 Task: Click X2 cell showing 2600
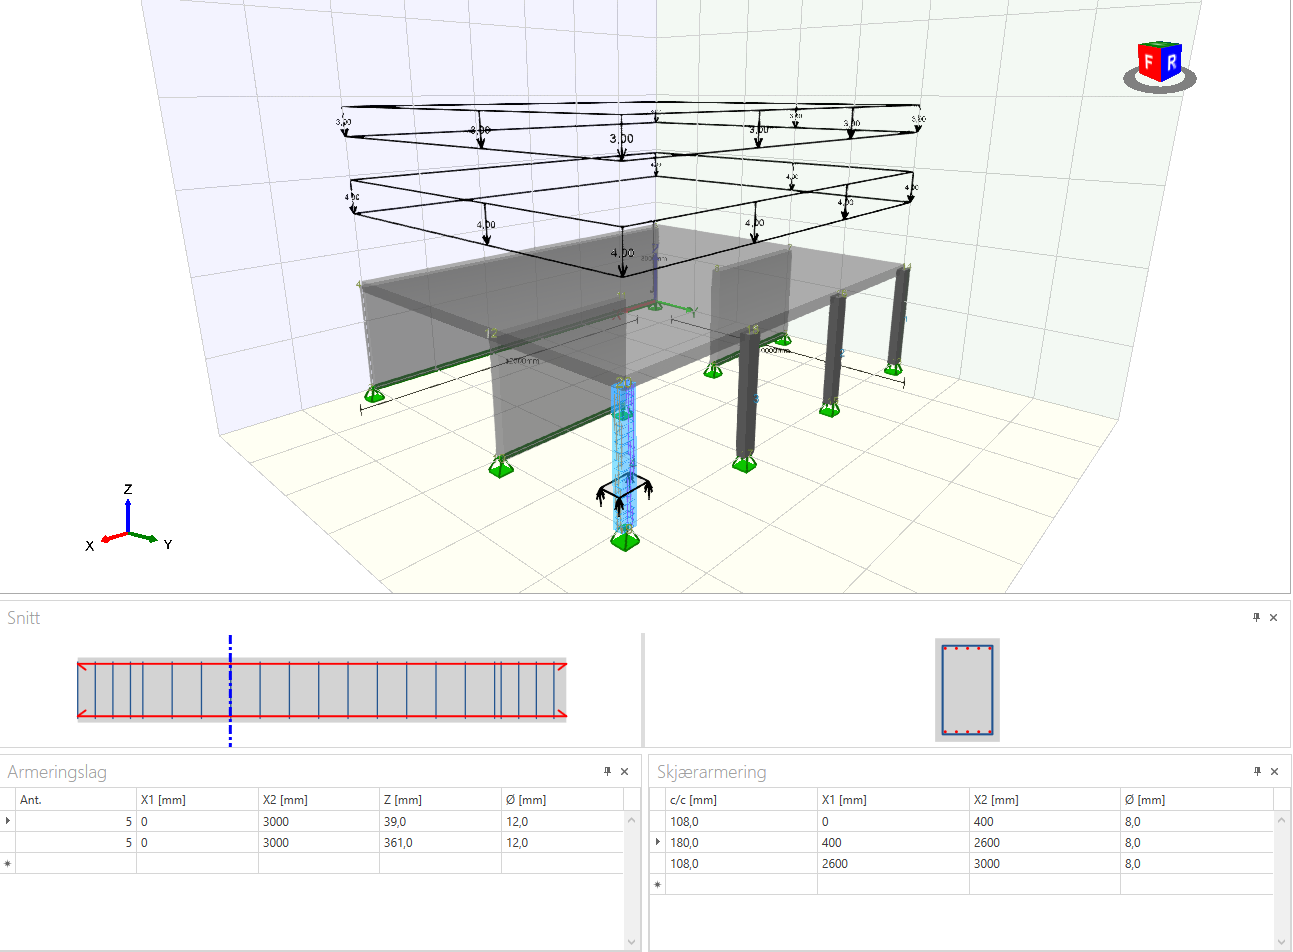1045,842
